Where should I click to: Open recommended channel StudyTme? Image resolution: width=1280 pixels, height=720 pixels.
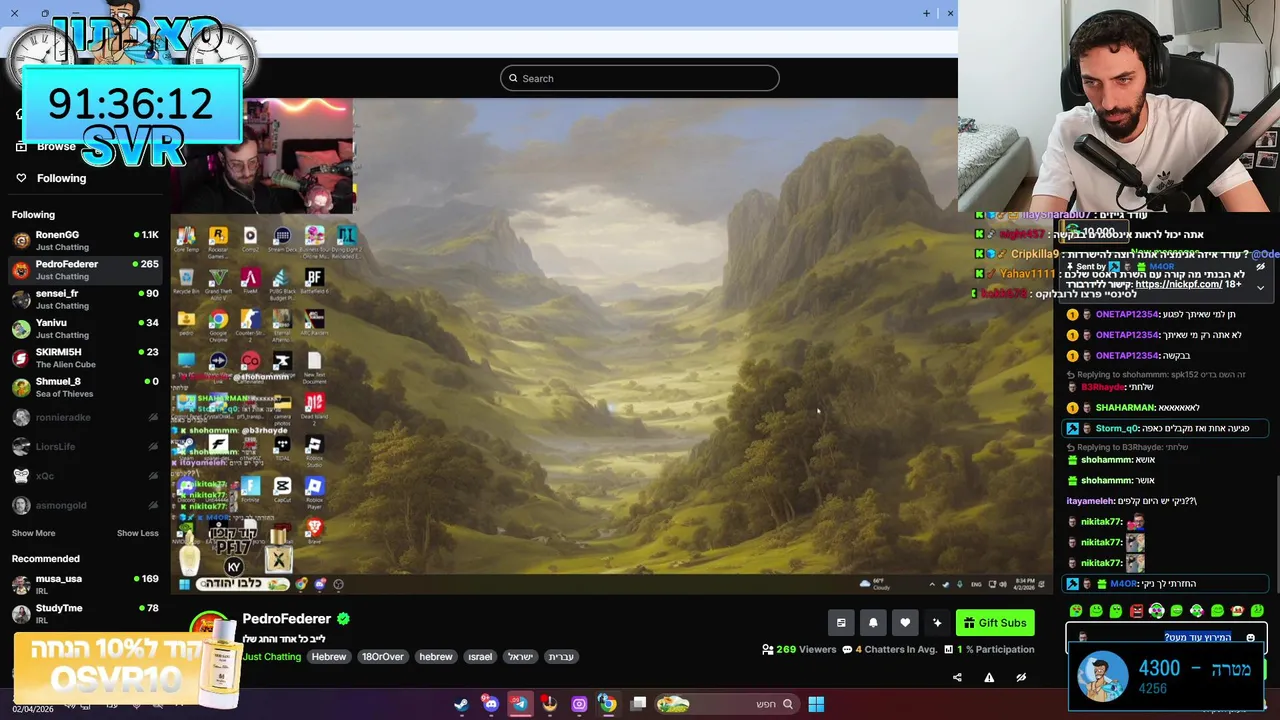[85, 613]
